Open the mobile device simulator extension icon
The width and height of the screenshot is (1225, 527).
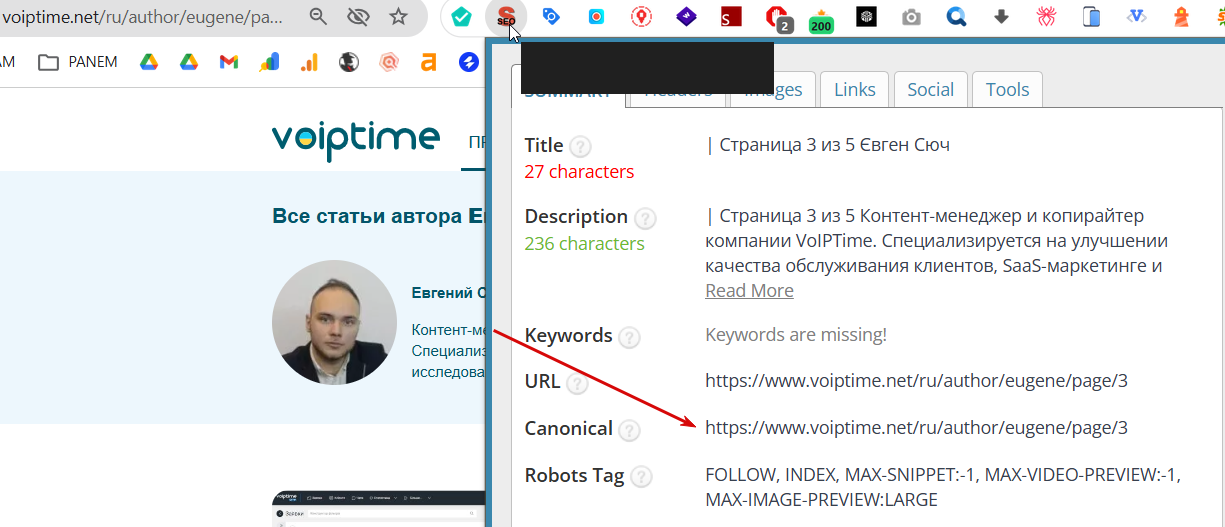(x=1092, y=16)
